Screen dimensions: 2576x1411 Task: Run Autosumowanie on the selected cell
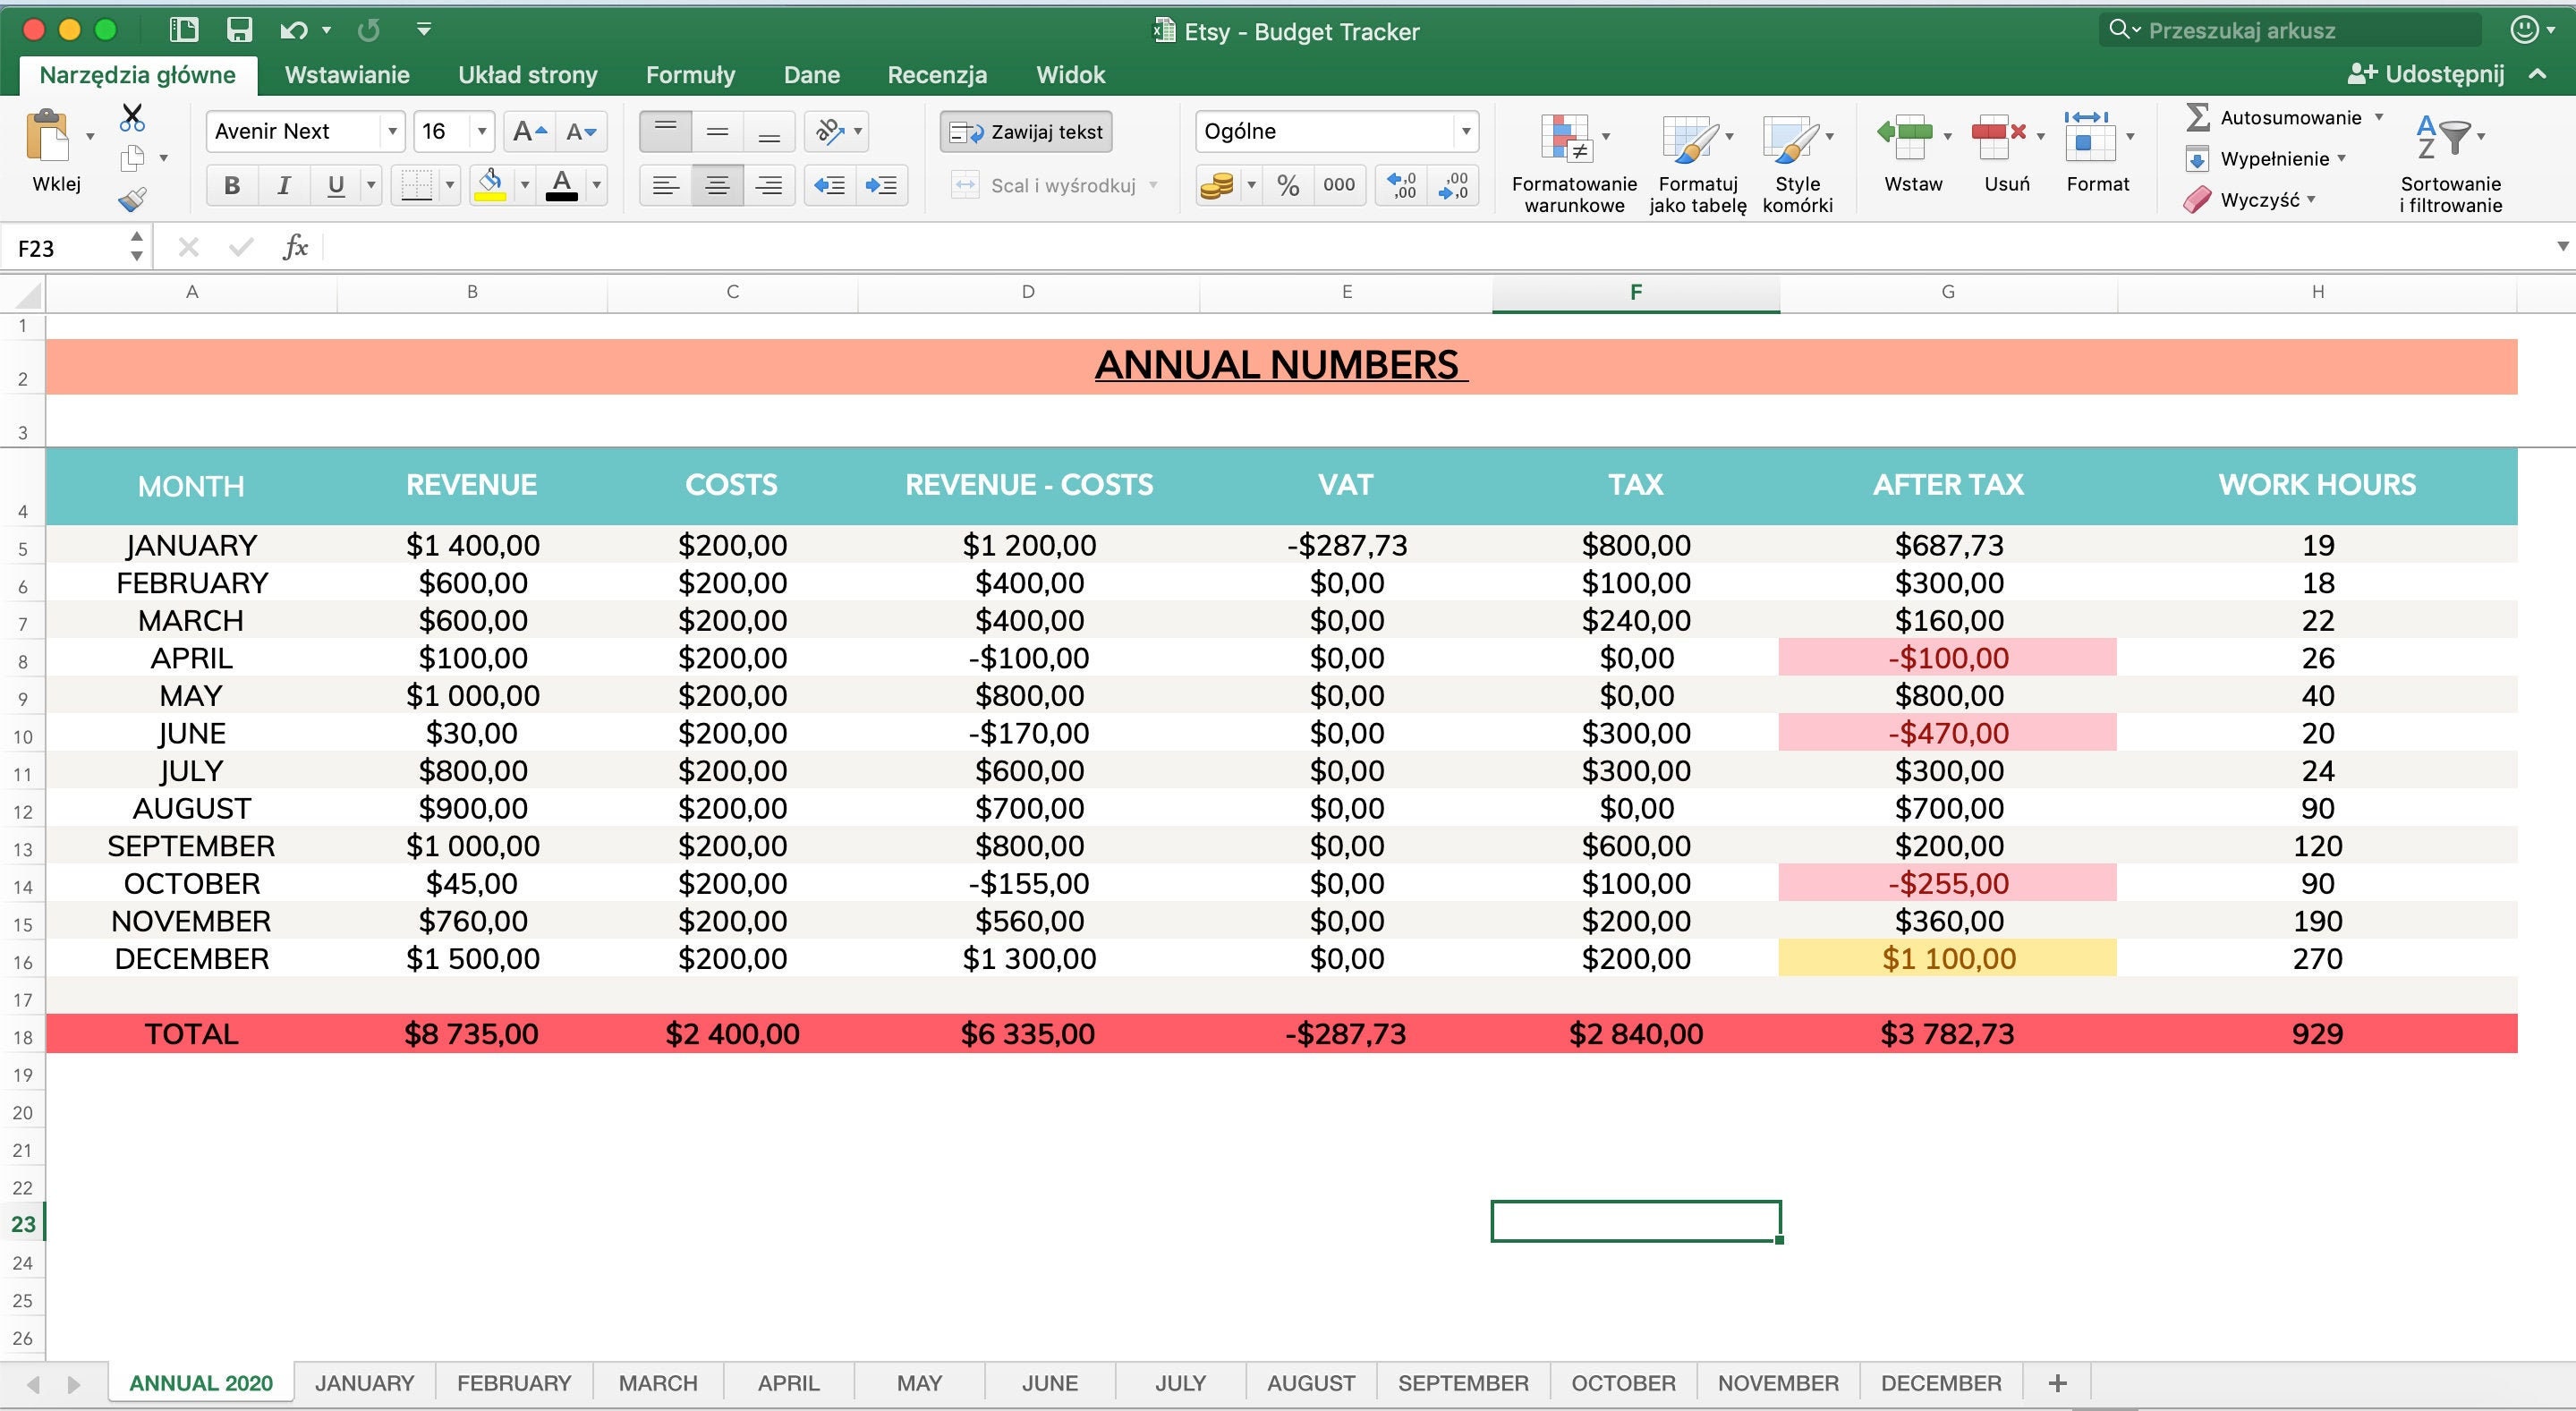(x=2285, y=117)
